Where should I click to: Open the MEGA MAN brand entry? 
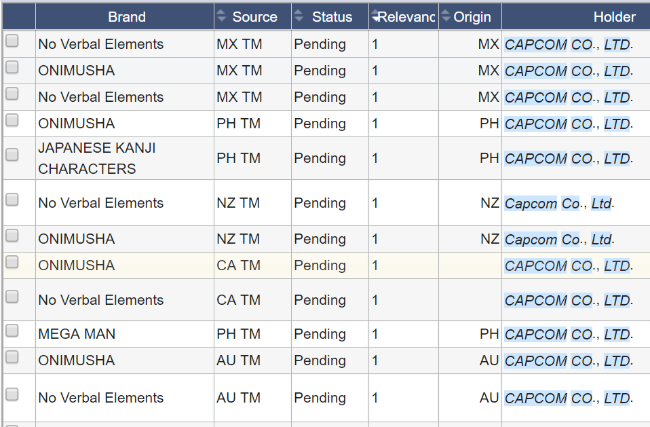tap(78, 334)
